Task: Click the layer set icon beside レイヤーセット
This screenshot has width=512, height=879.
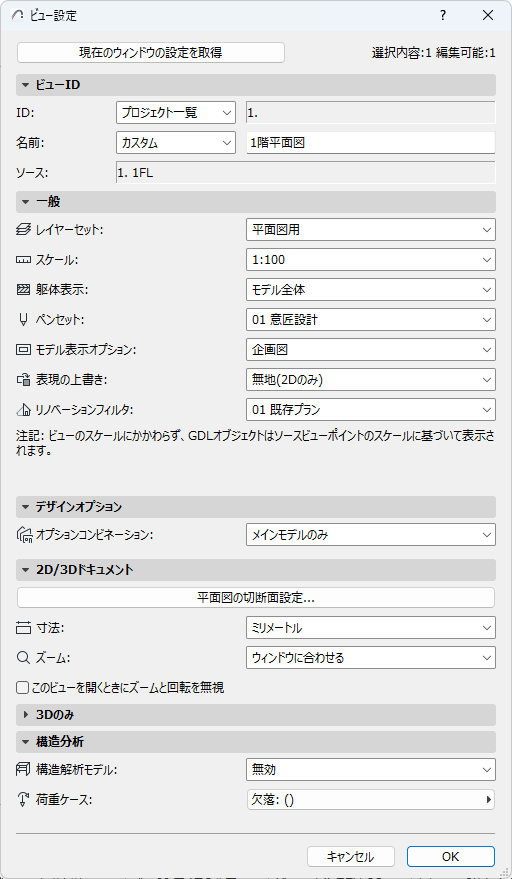Action: coord(22,229)
